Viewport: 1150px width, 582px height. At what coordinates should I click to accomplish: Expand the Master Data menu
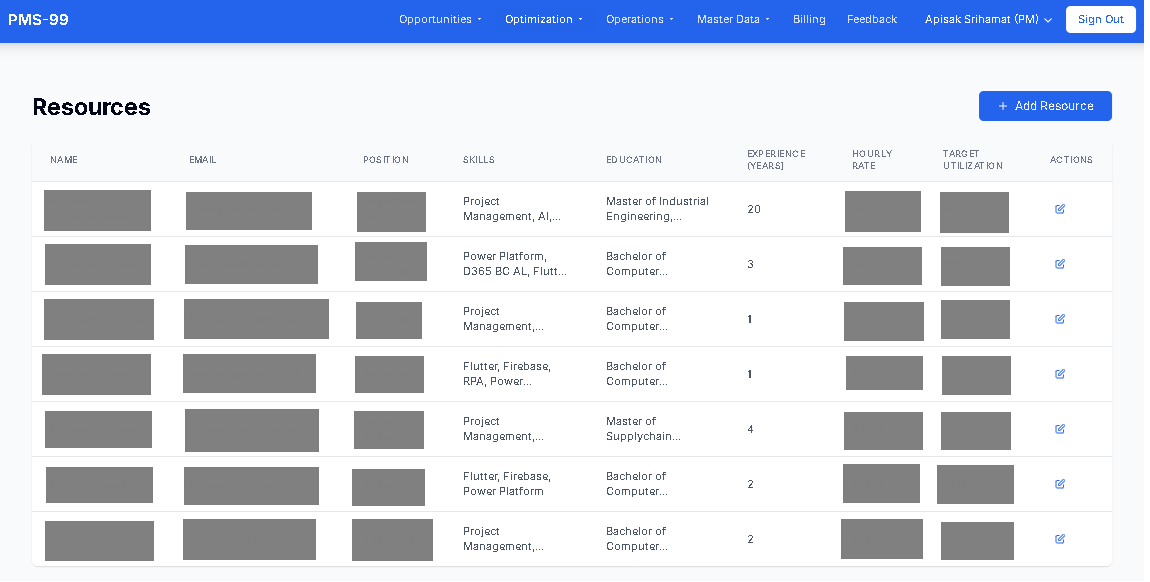pos(733,19)
